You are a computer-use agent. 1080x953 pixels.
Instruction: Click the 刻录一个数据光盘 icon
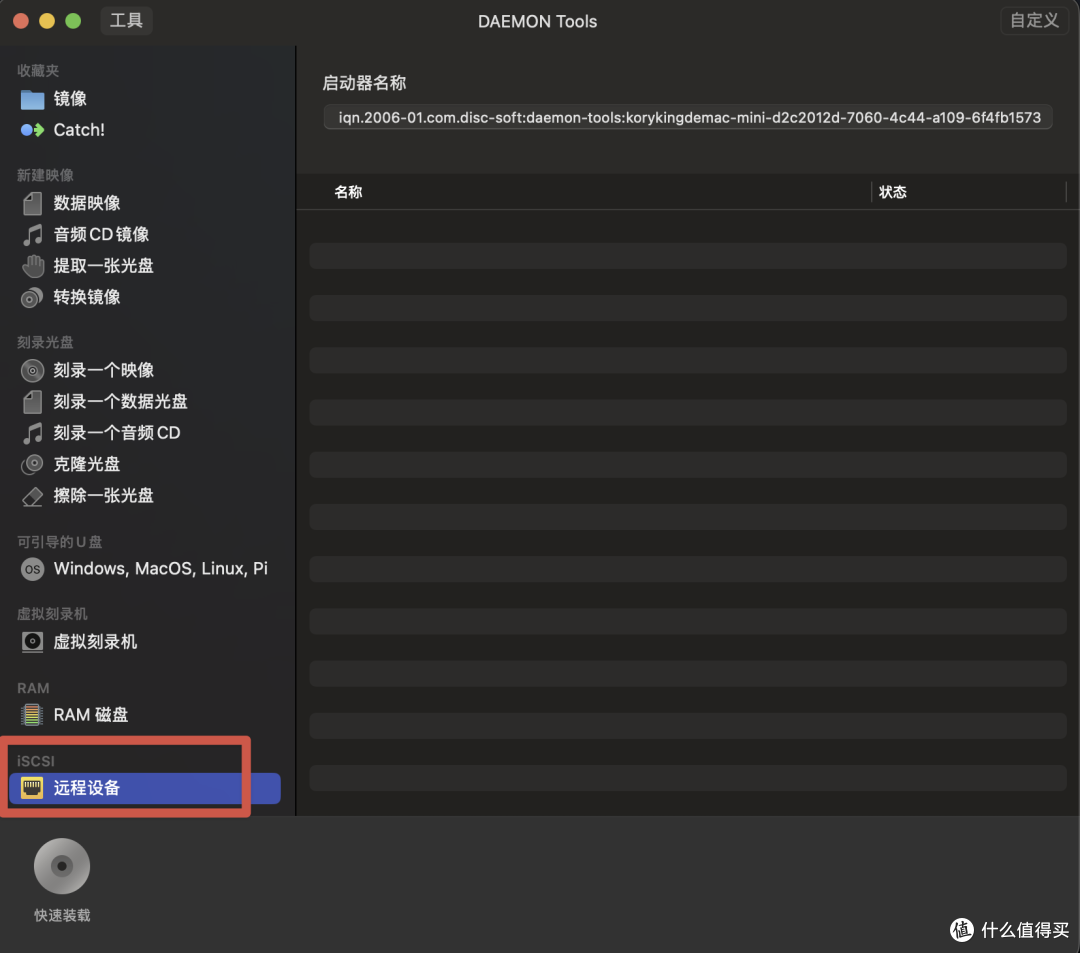click(32, 401)
